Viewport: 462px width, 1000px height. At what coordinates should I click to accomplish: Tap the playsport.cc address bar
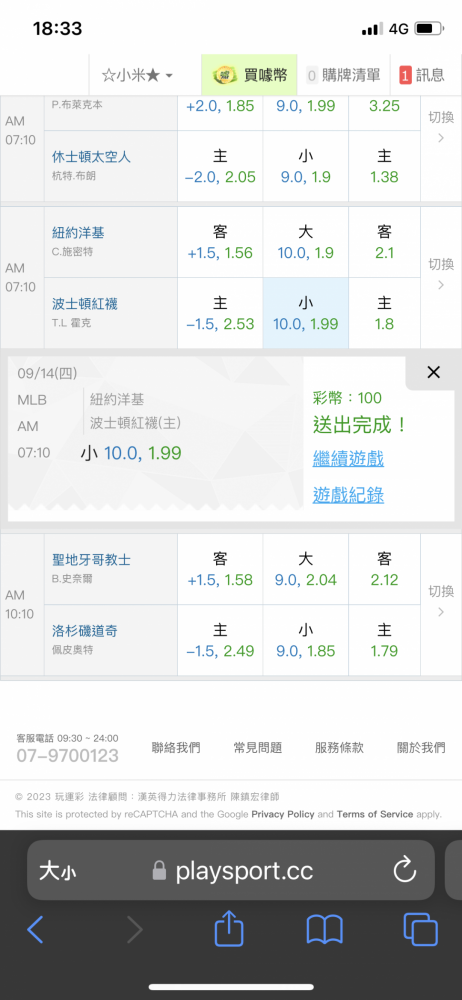click(x=231, y=870)
